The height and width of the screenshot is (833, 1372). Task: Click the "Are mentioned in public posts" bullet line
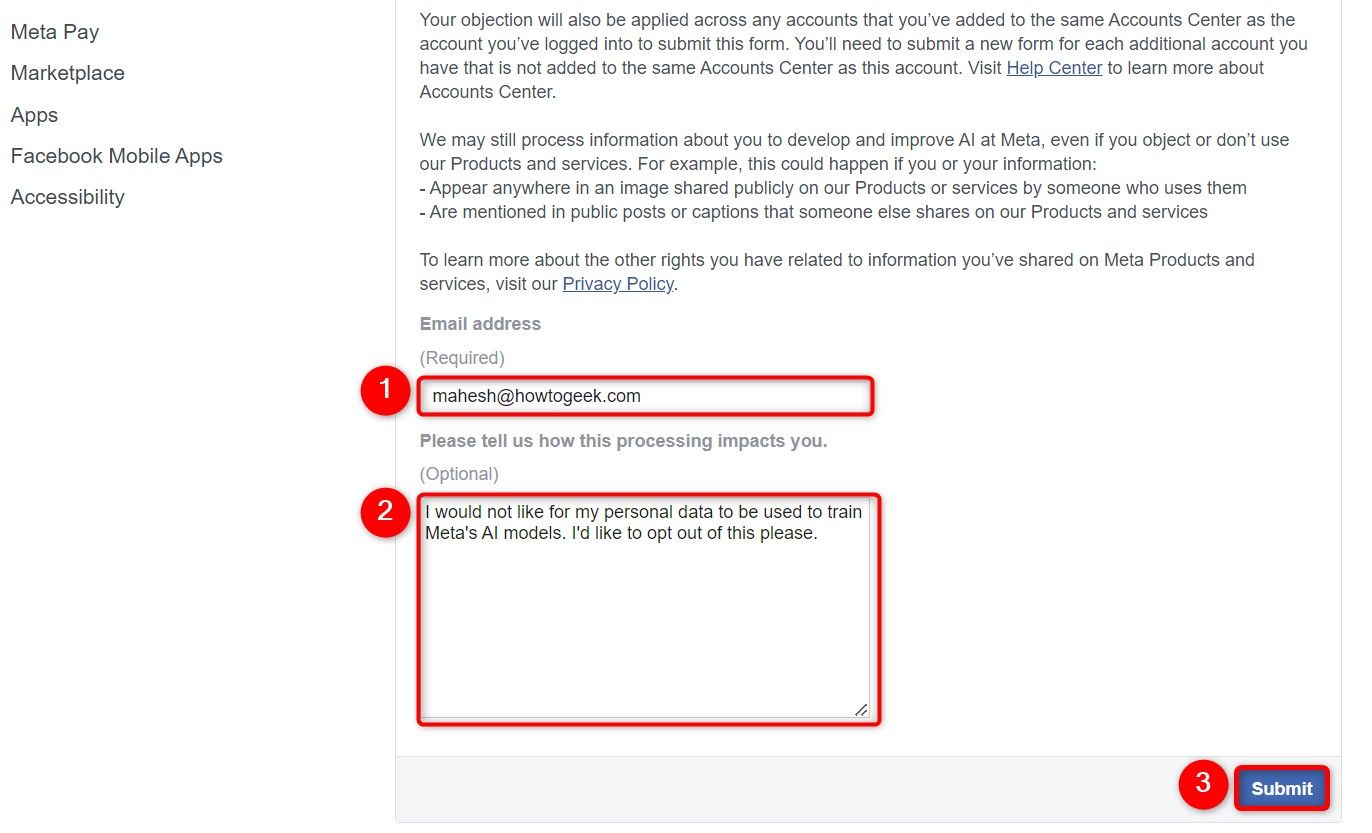[814, 212]
